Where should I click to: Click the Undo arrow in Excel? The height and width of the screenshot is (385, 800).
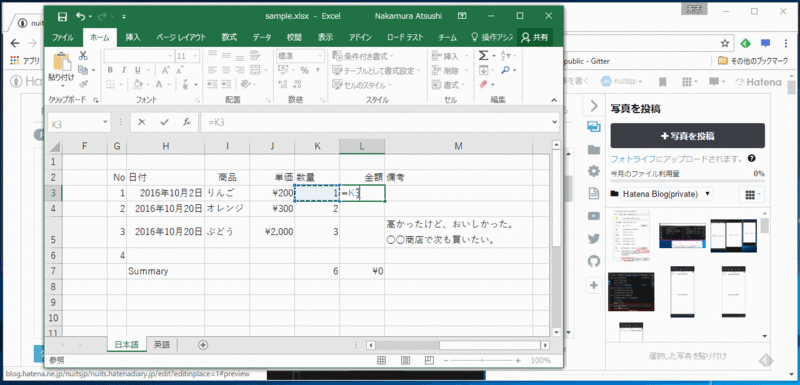click(81, 16)
